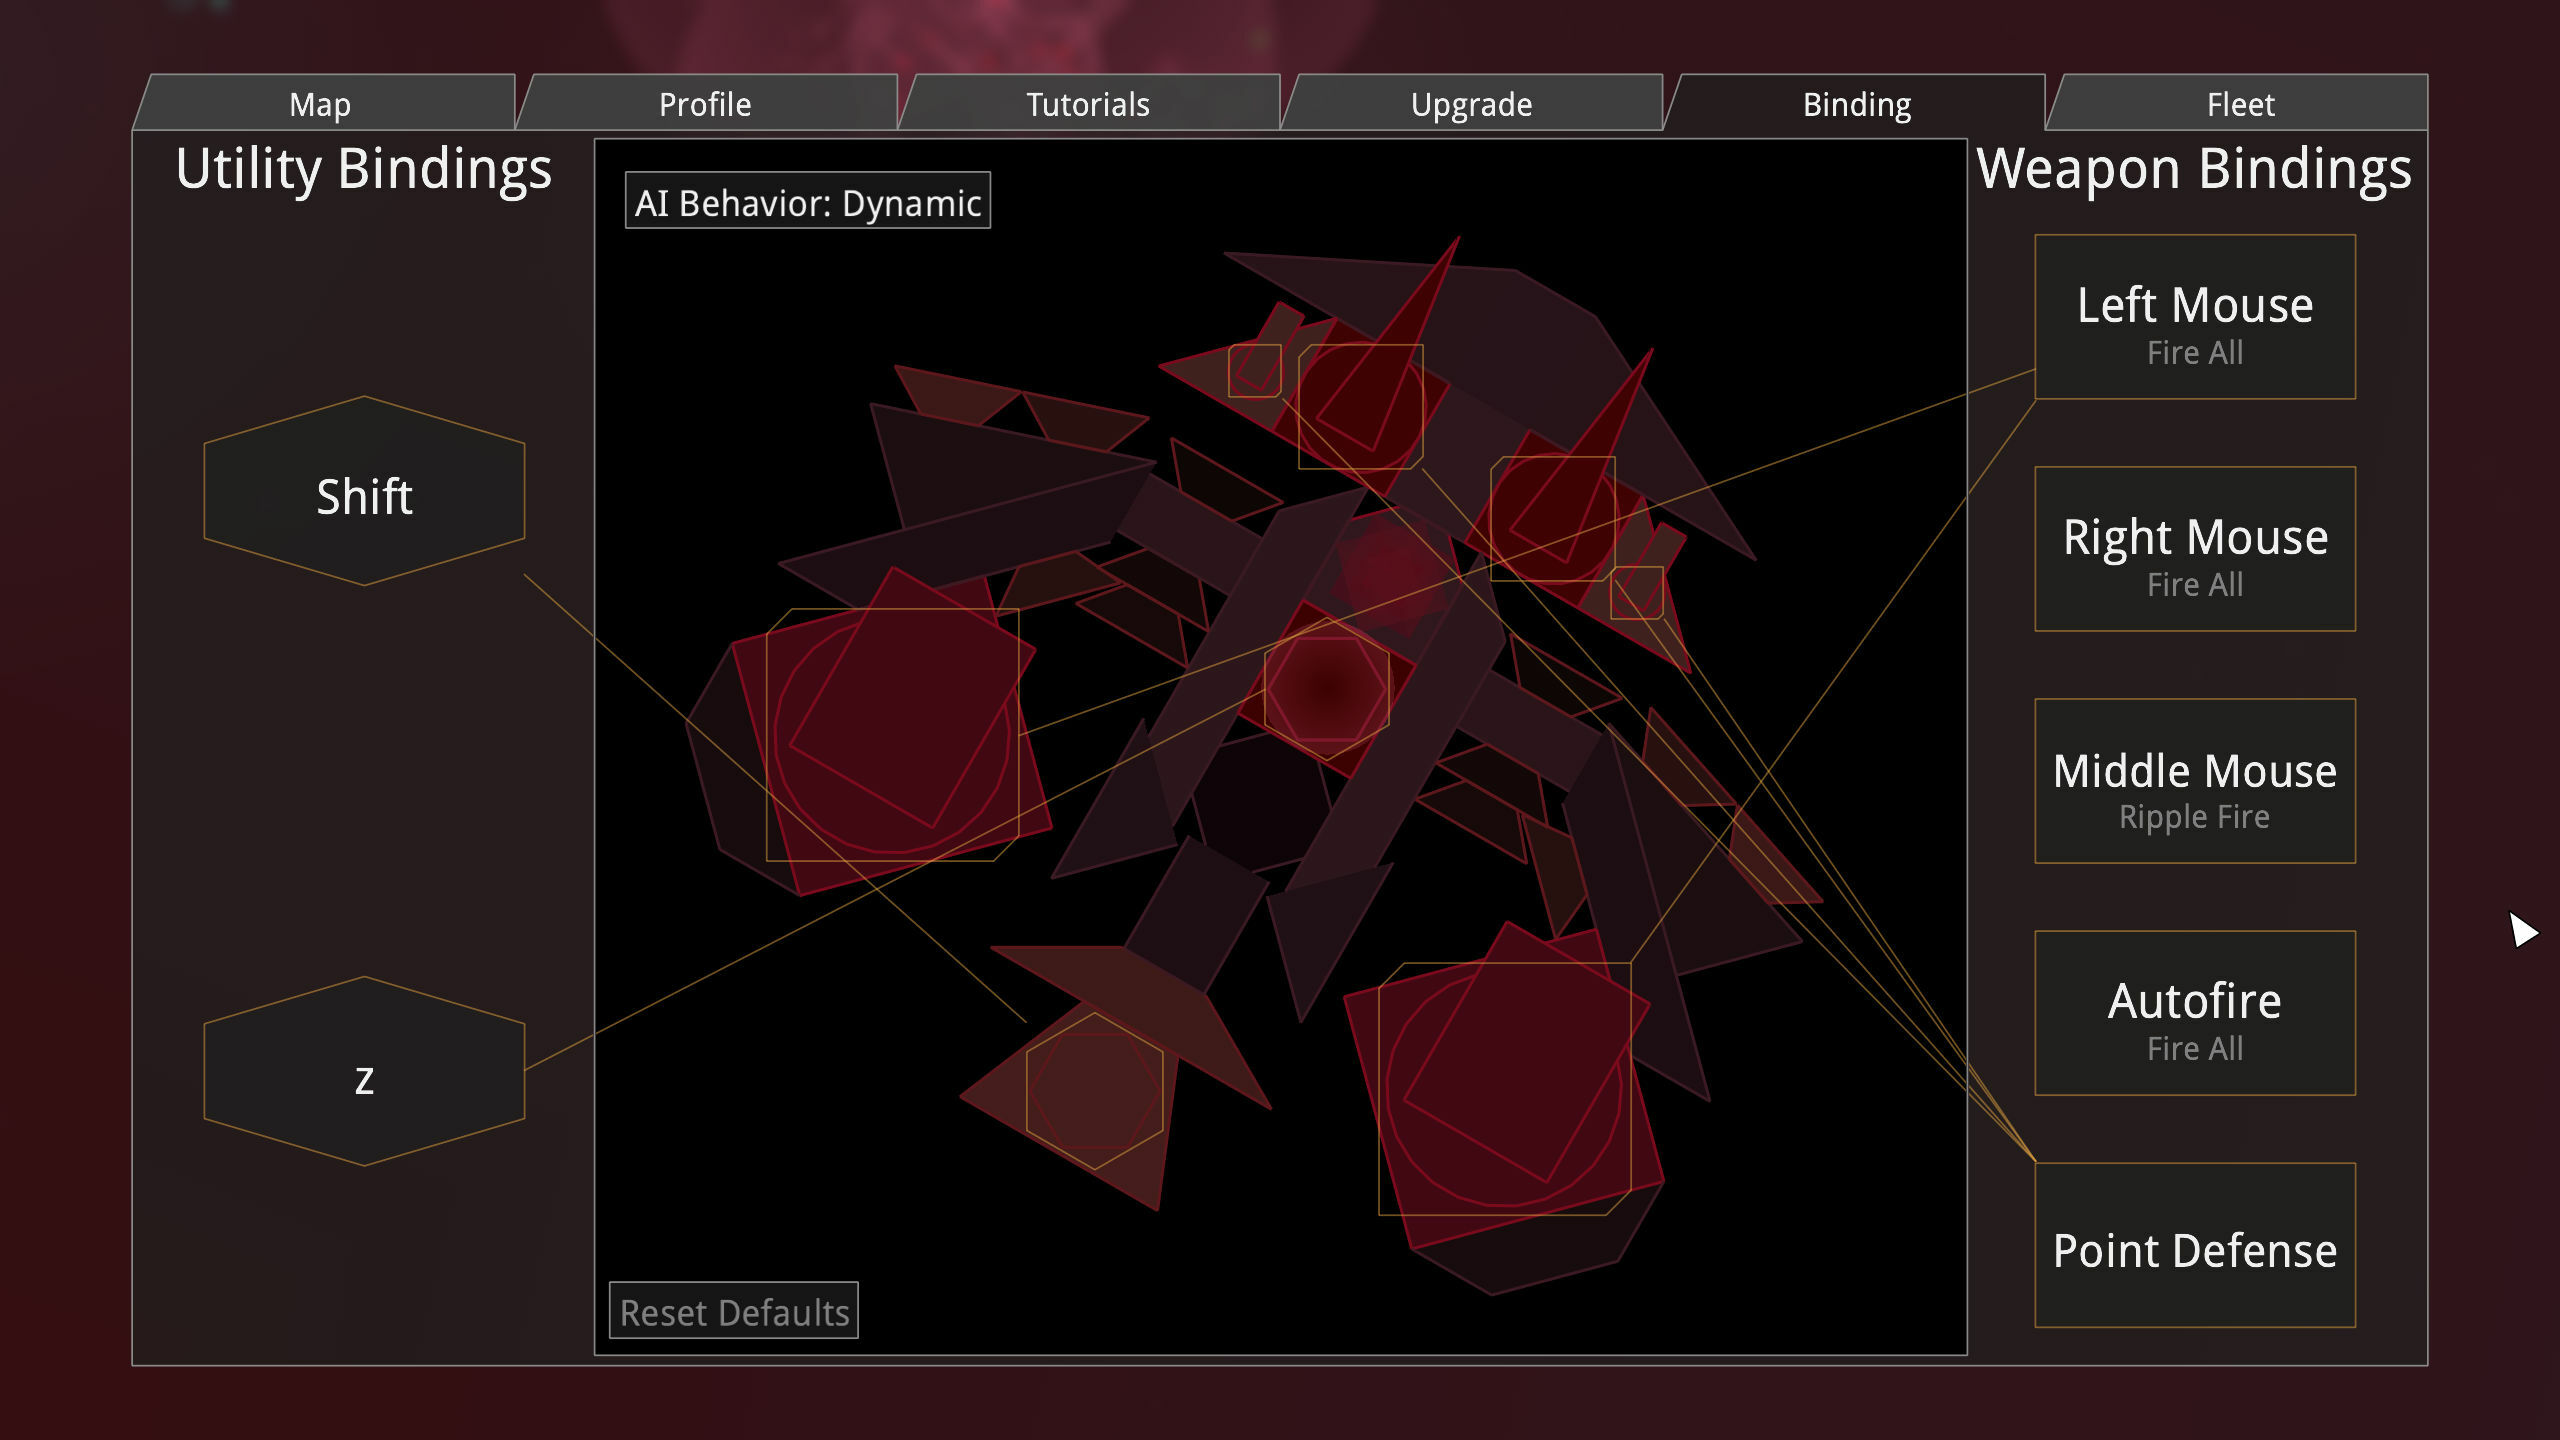Open the Upgrade tab menu

point(1472,104)
